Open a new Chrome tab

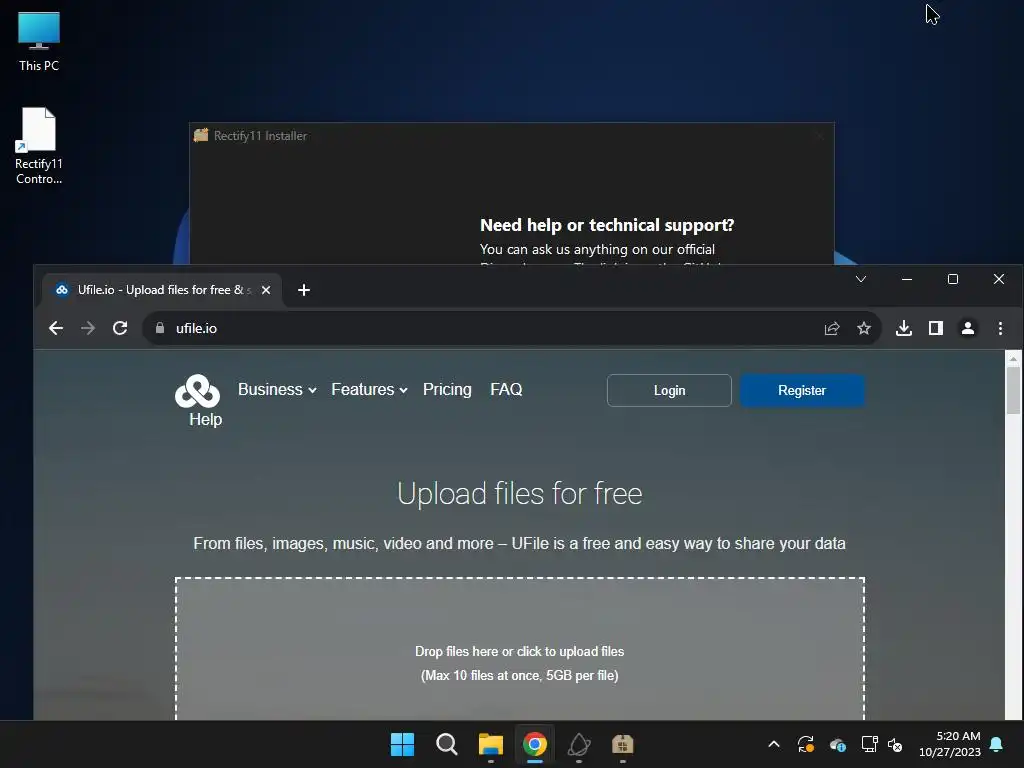(x=304, y=290)
